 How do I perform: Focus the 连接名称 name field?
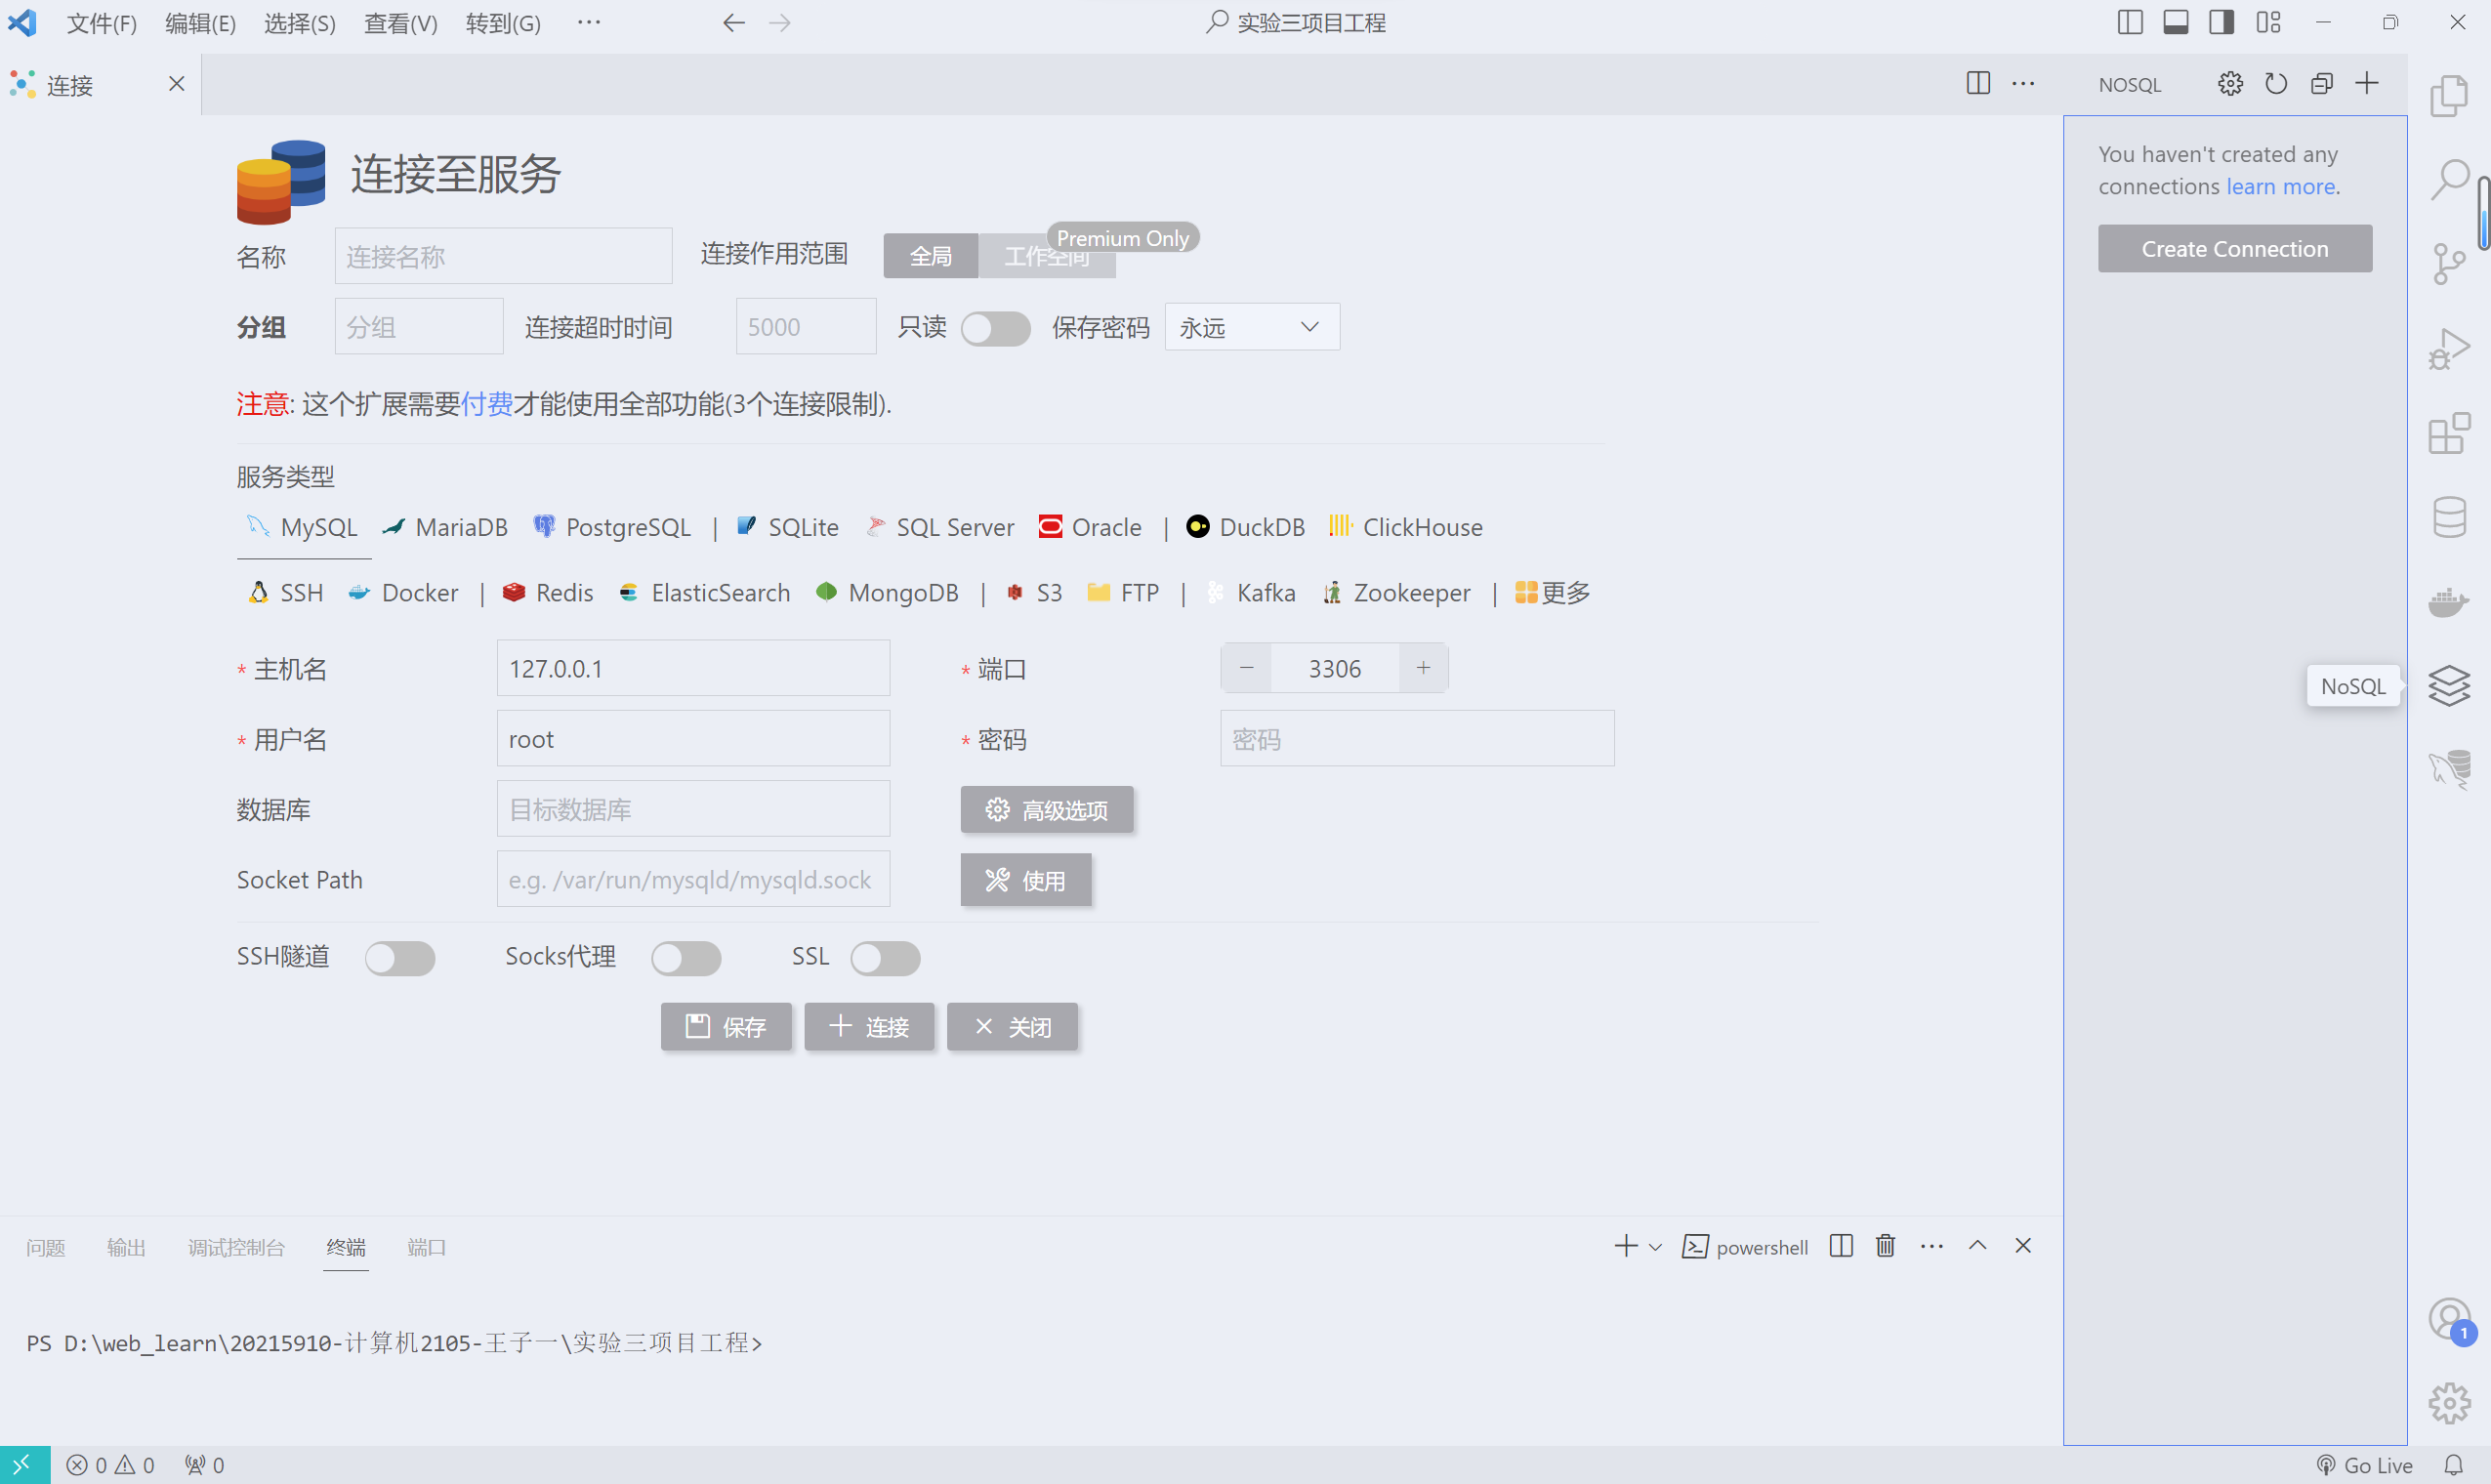tap(503, 256)
